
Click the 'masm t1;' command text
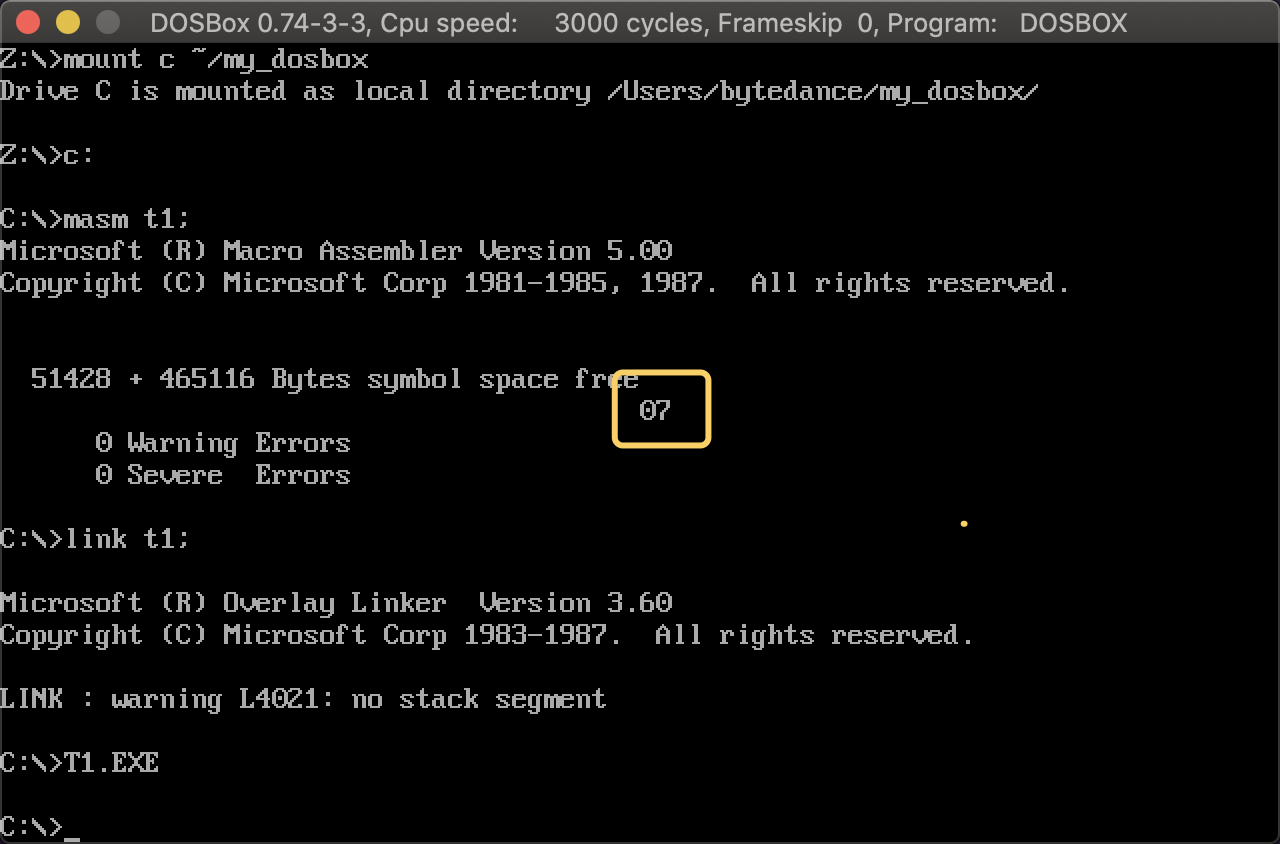[127, 219]
